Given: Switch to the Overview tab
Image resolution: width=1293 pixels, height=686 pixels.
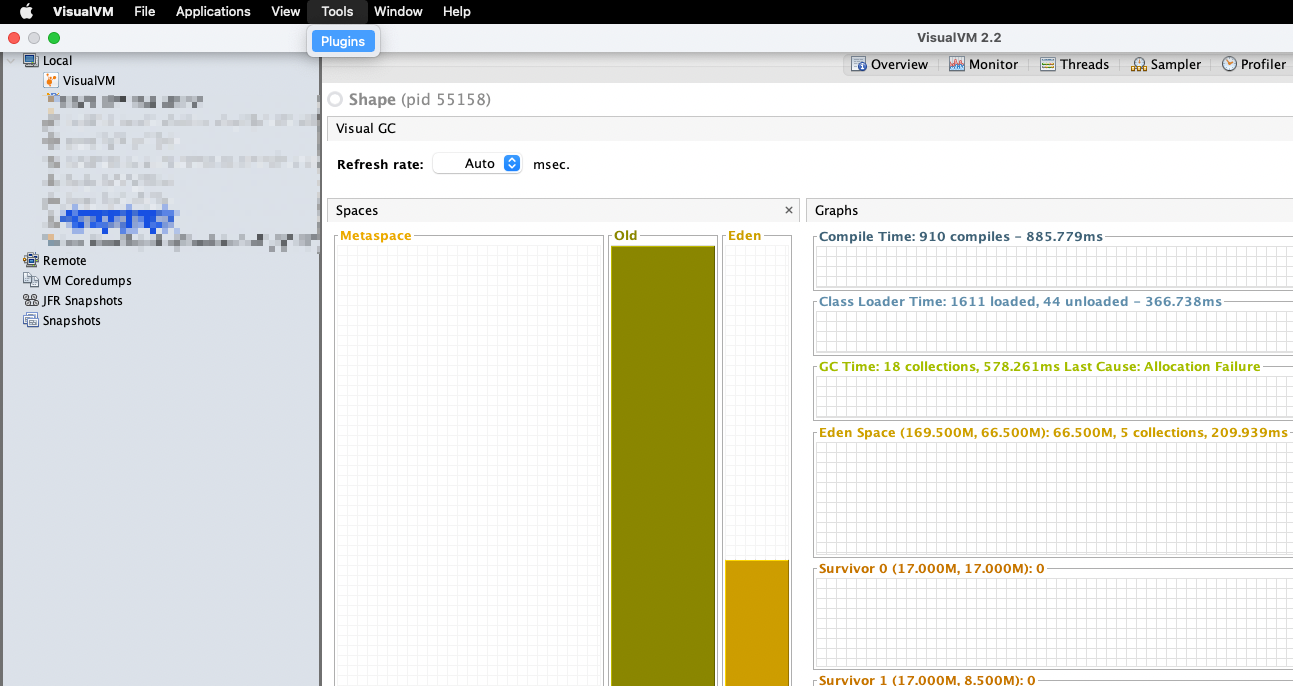Looking at the screenshot, I should tap(890, 64).
